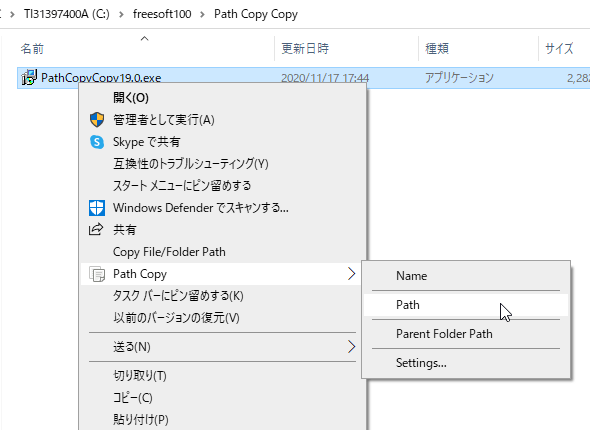Click the Skype logo icon in menu
The height and width of the screenshot is (430, 590).
click(97, 142)
